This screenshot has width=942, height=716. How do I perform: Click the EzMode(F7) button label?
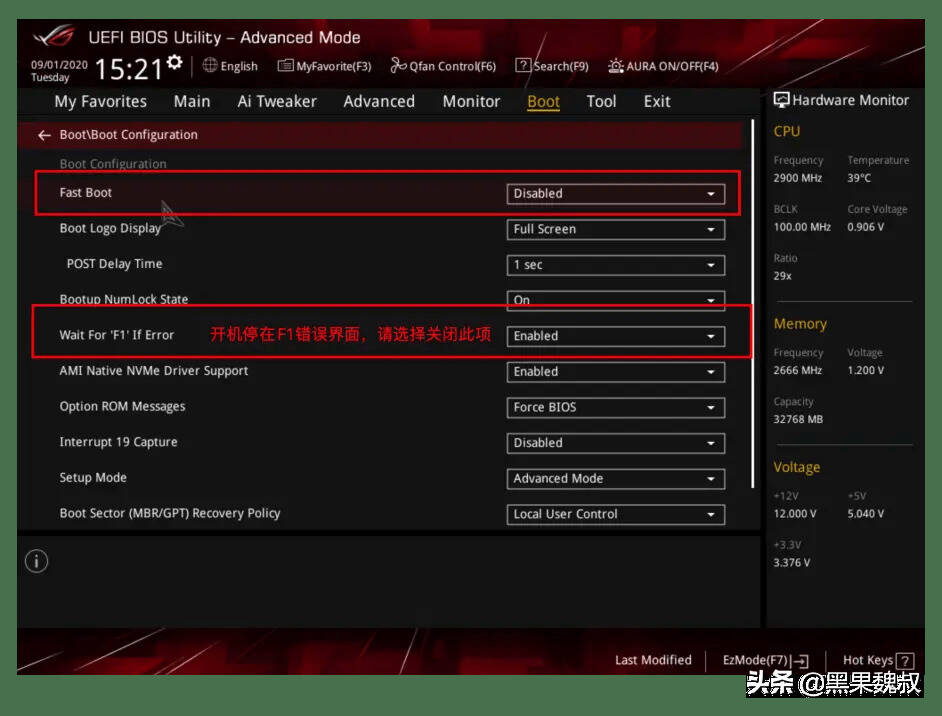755,660
